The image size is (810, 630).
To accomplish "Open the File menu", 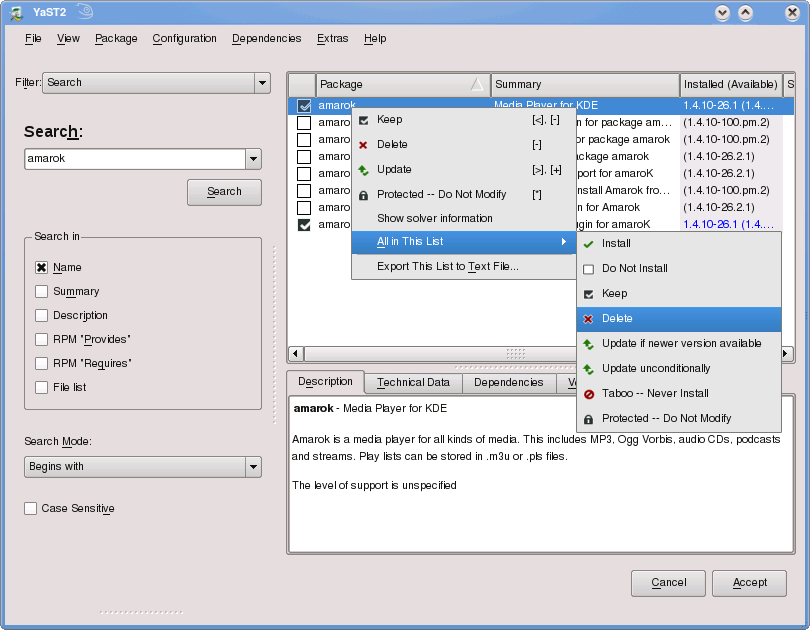I will point(33,39).
